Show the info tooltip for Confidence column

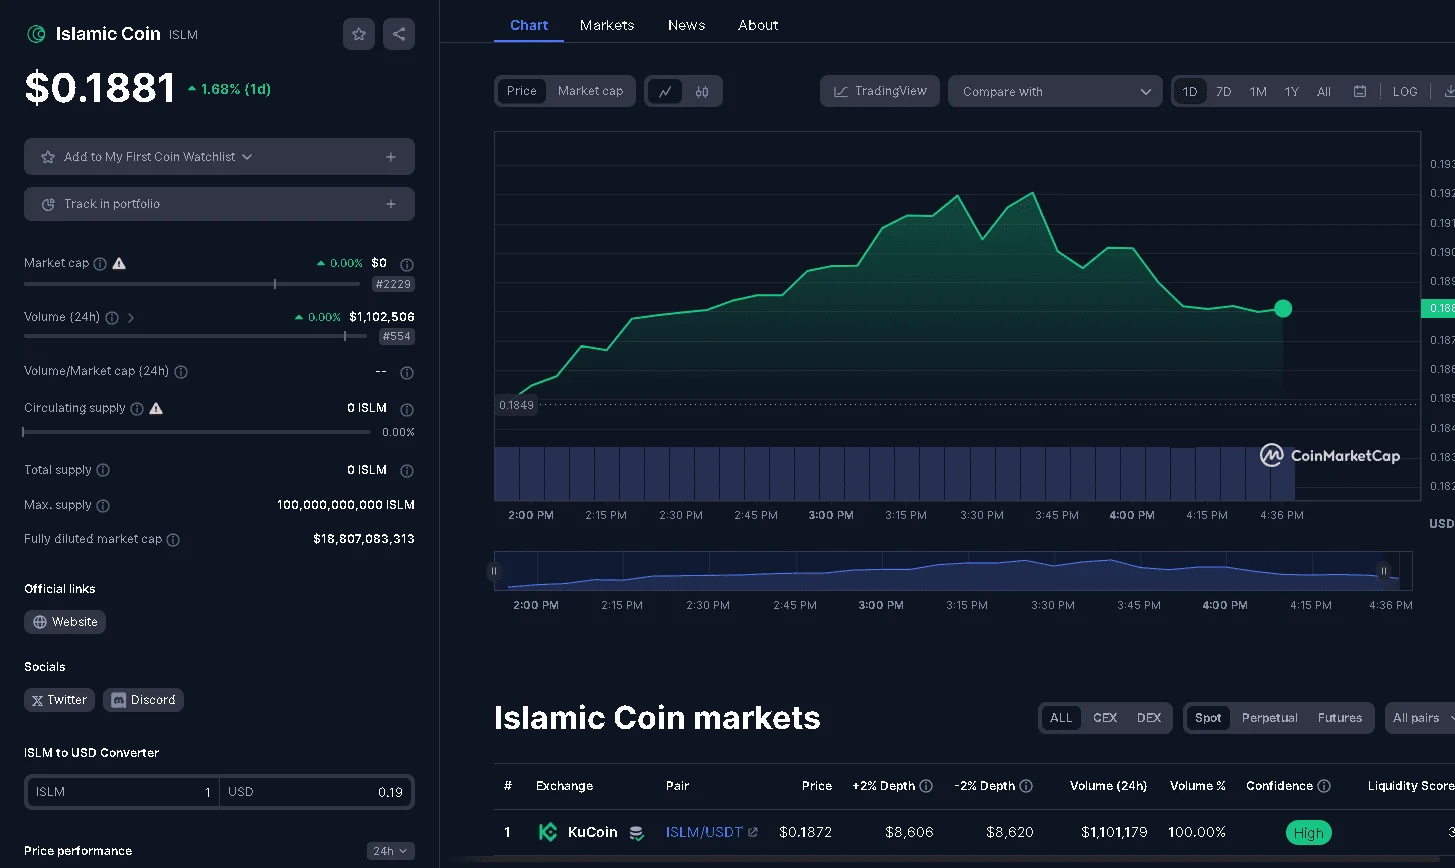pos(1324,786)
